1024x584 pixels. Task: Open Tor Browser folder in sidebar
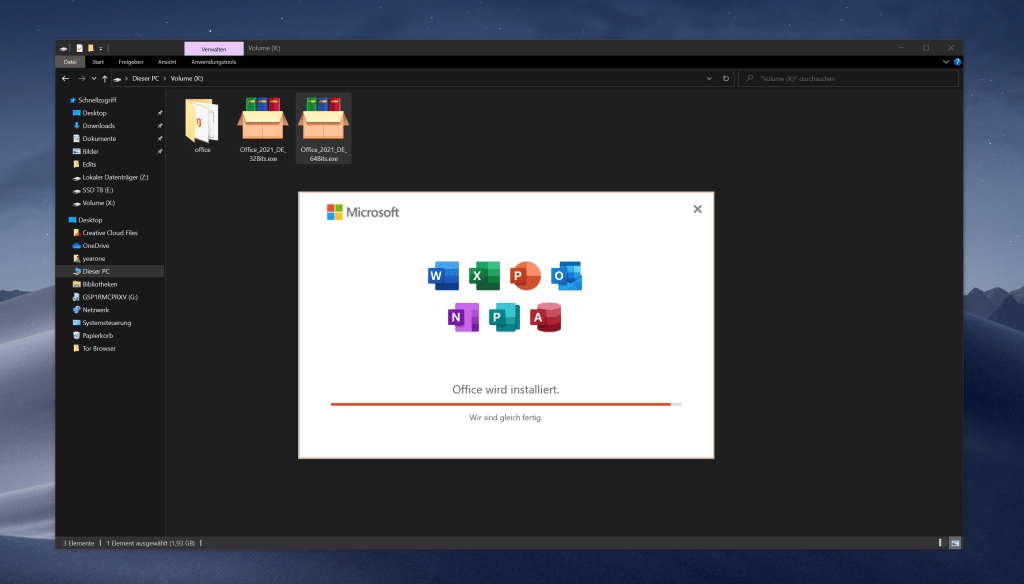[99, 348]
